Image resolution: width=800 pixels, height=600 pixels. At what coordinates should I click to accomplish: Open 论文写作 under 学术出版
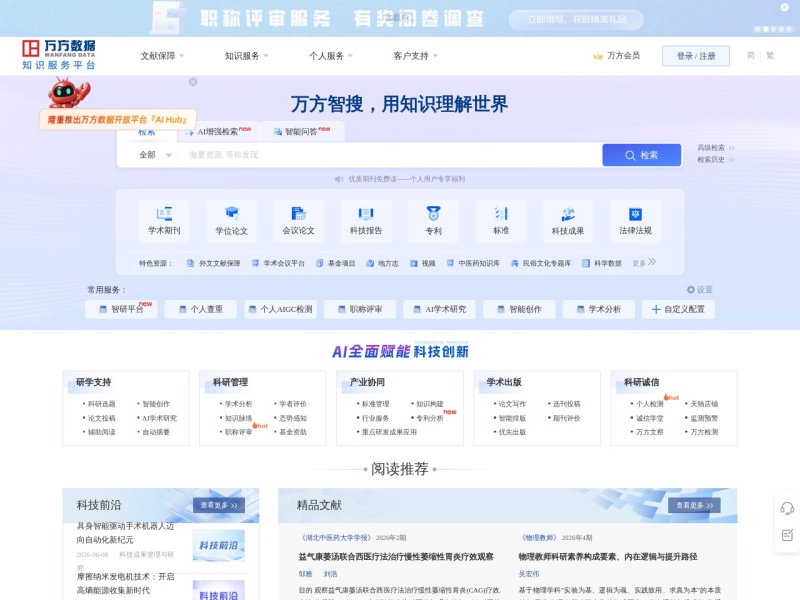(x=512, y=404)
